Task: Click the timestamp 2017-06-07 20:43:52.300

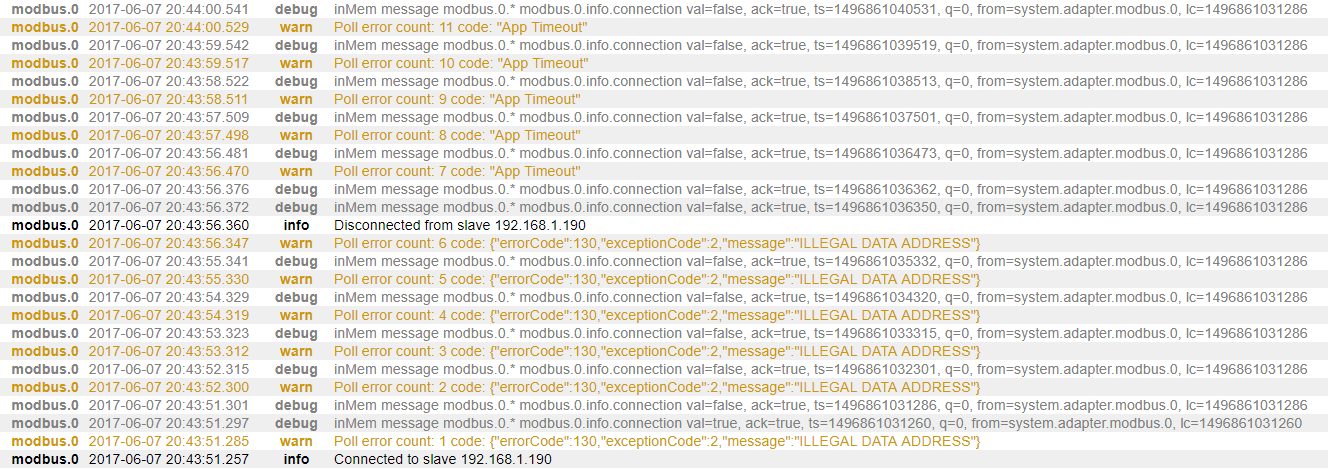Action: (x=169, y=387)
